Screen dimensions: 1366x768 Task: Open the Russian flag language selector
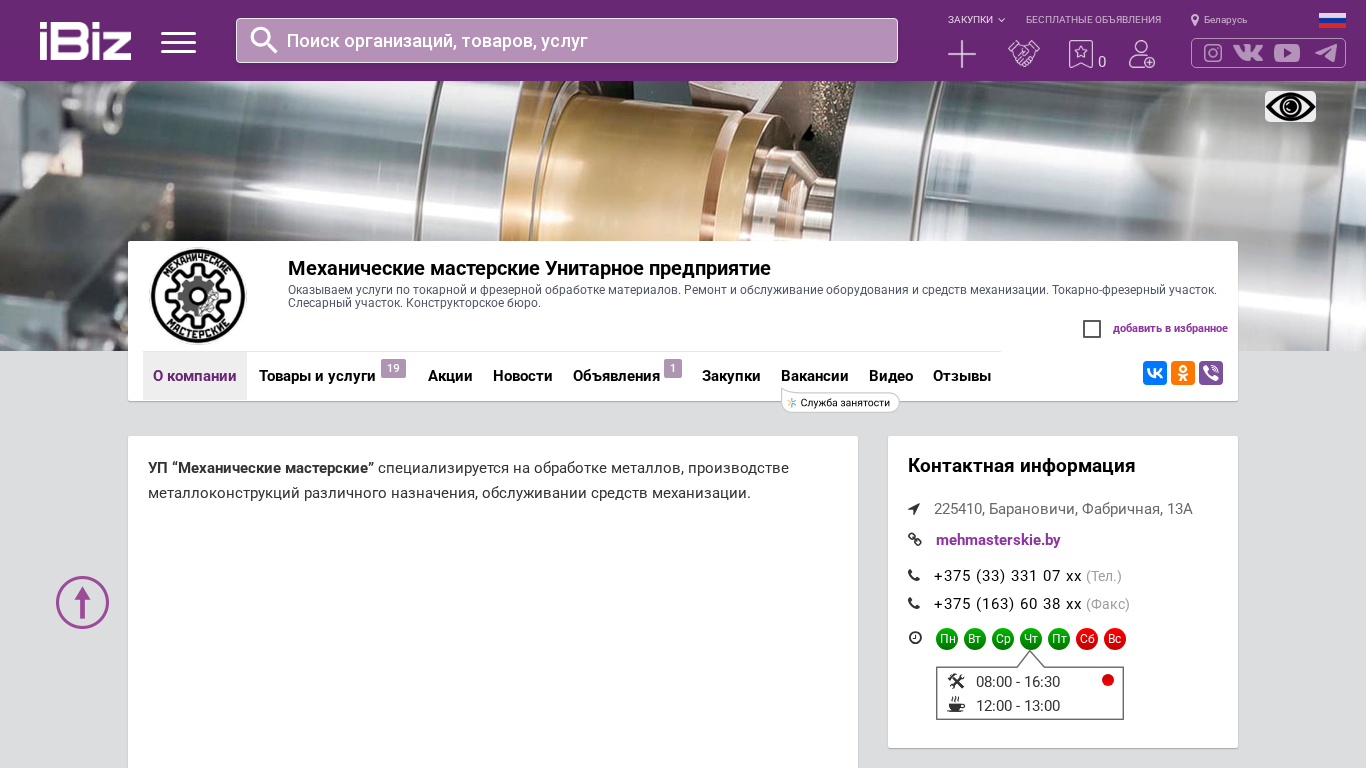[x=1332, y=20]
